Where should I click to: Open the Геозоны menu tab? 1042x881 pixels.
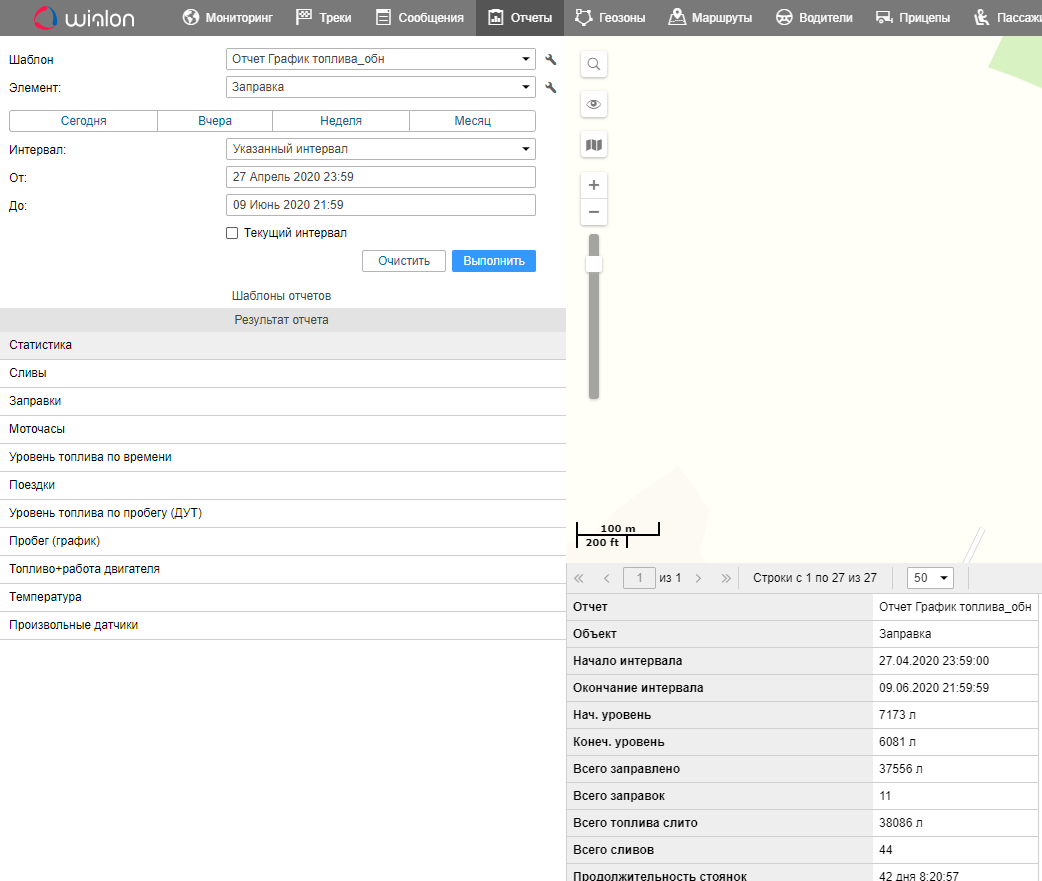click(x=610, y=18)
